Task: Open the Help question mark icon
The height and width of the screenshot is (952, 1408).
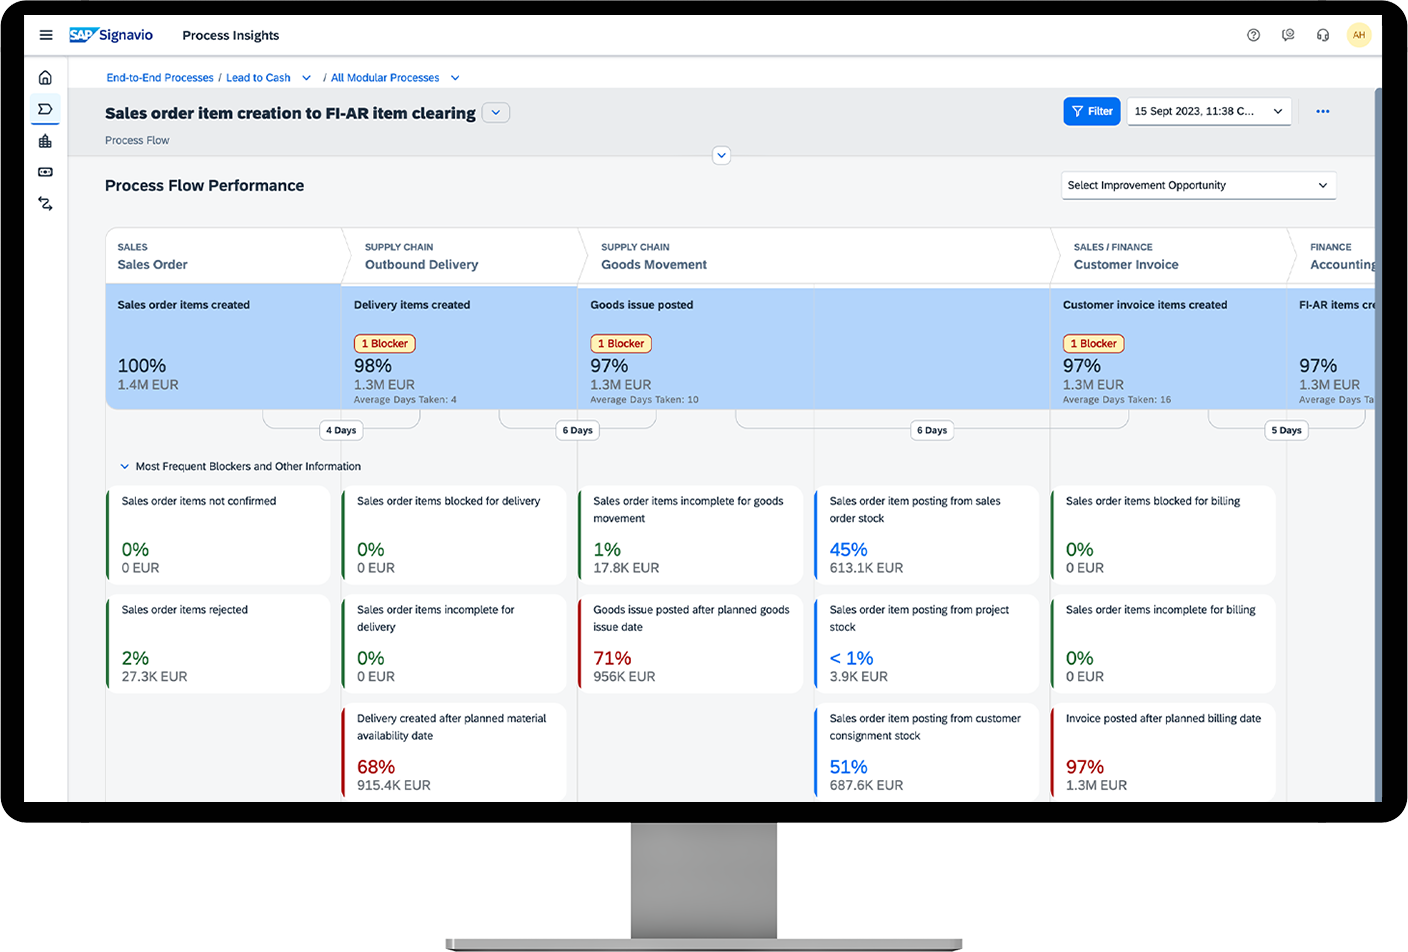Action: click(1253, 34)
